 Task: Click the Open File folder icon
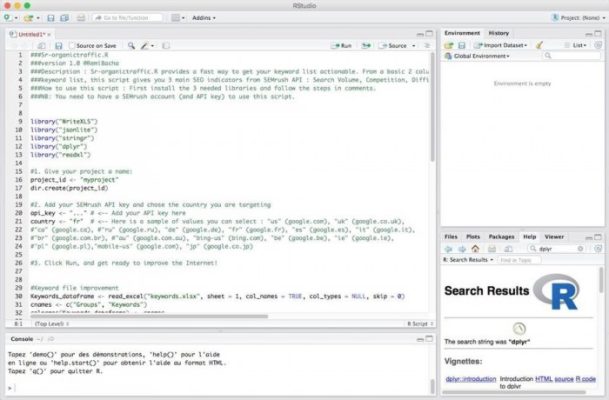(x=28, y=18)
